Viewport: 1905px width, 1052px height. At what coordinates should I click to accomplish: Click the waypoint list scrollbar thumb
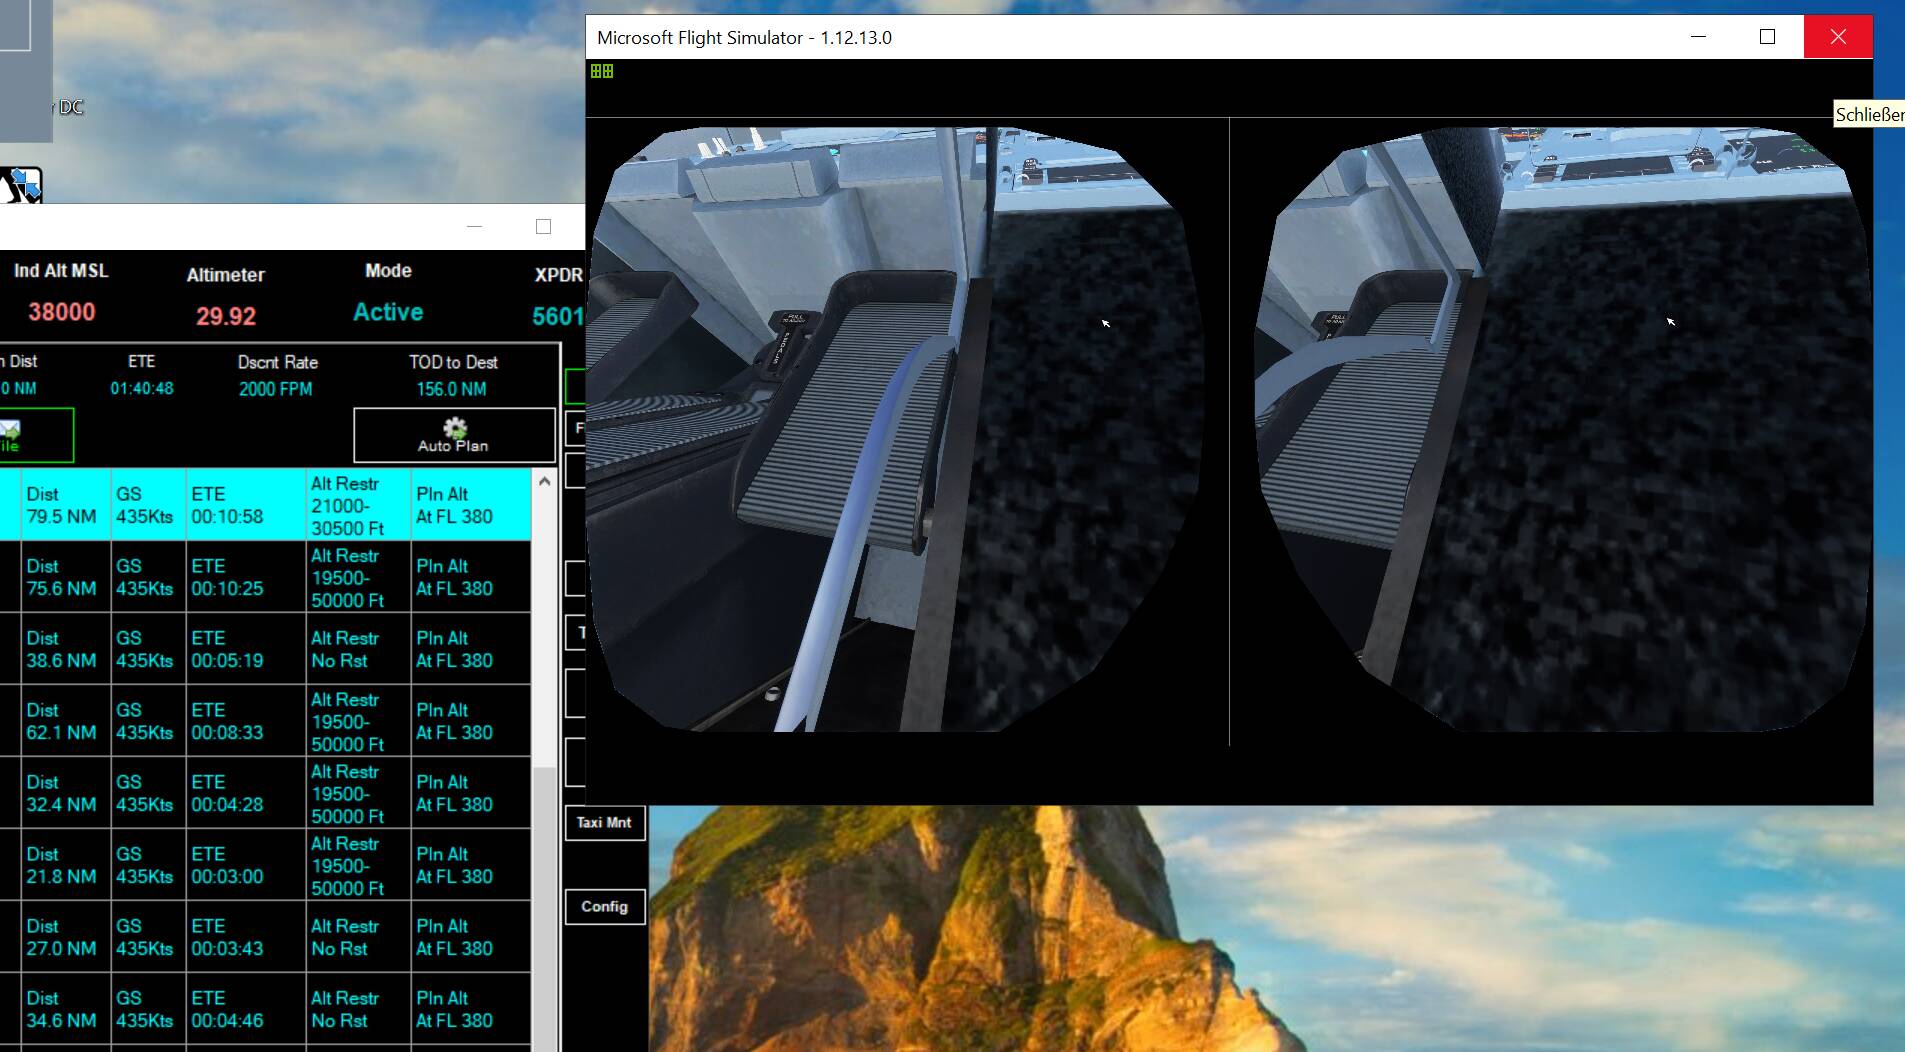(544, 900)
